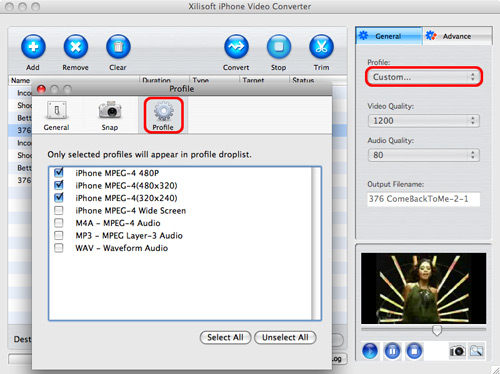Enable WAV - Waveform Audio profile
The image size is (500, 374).
point(59,248)
